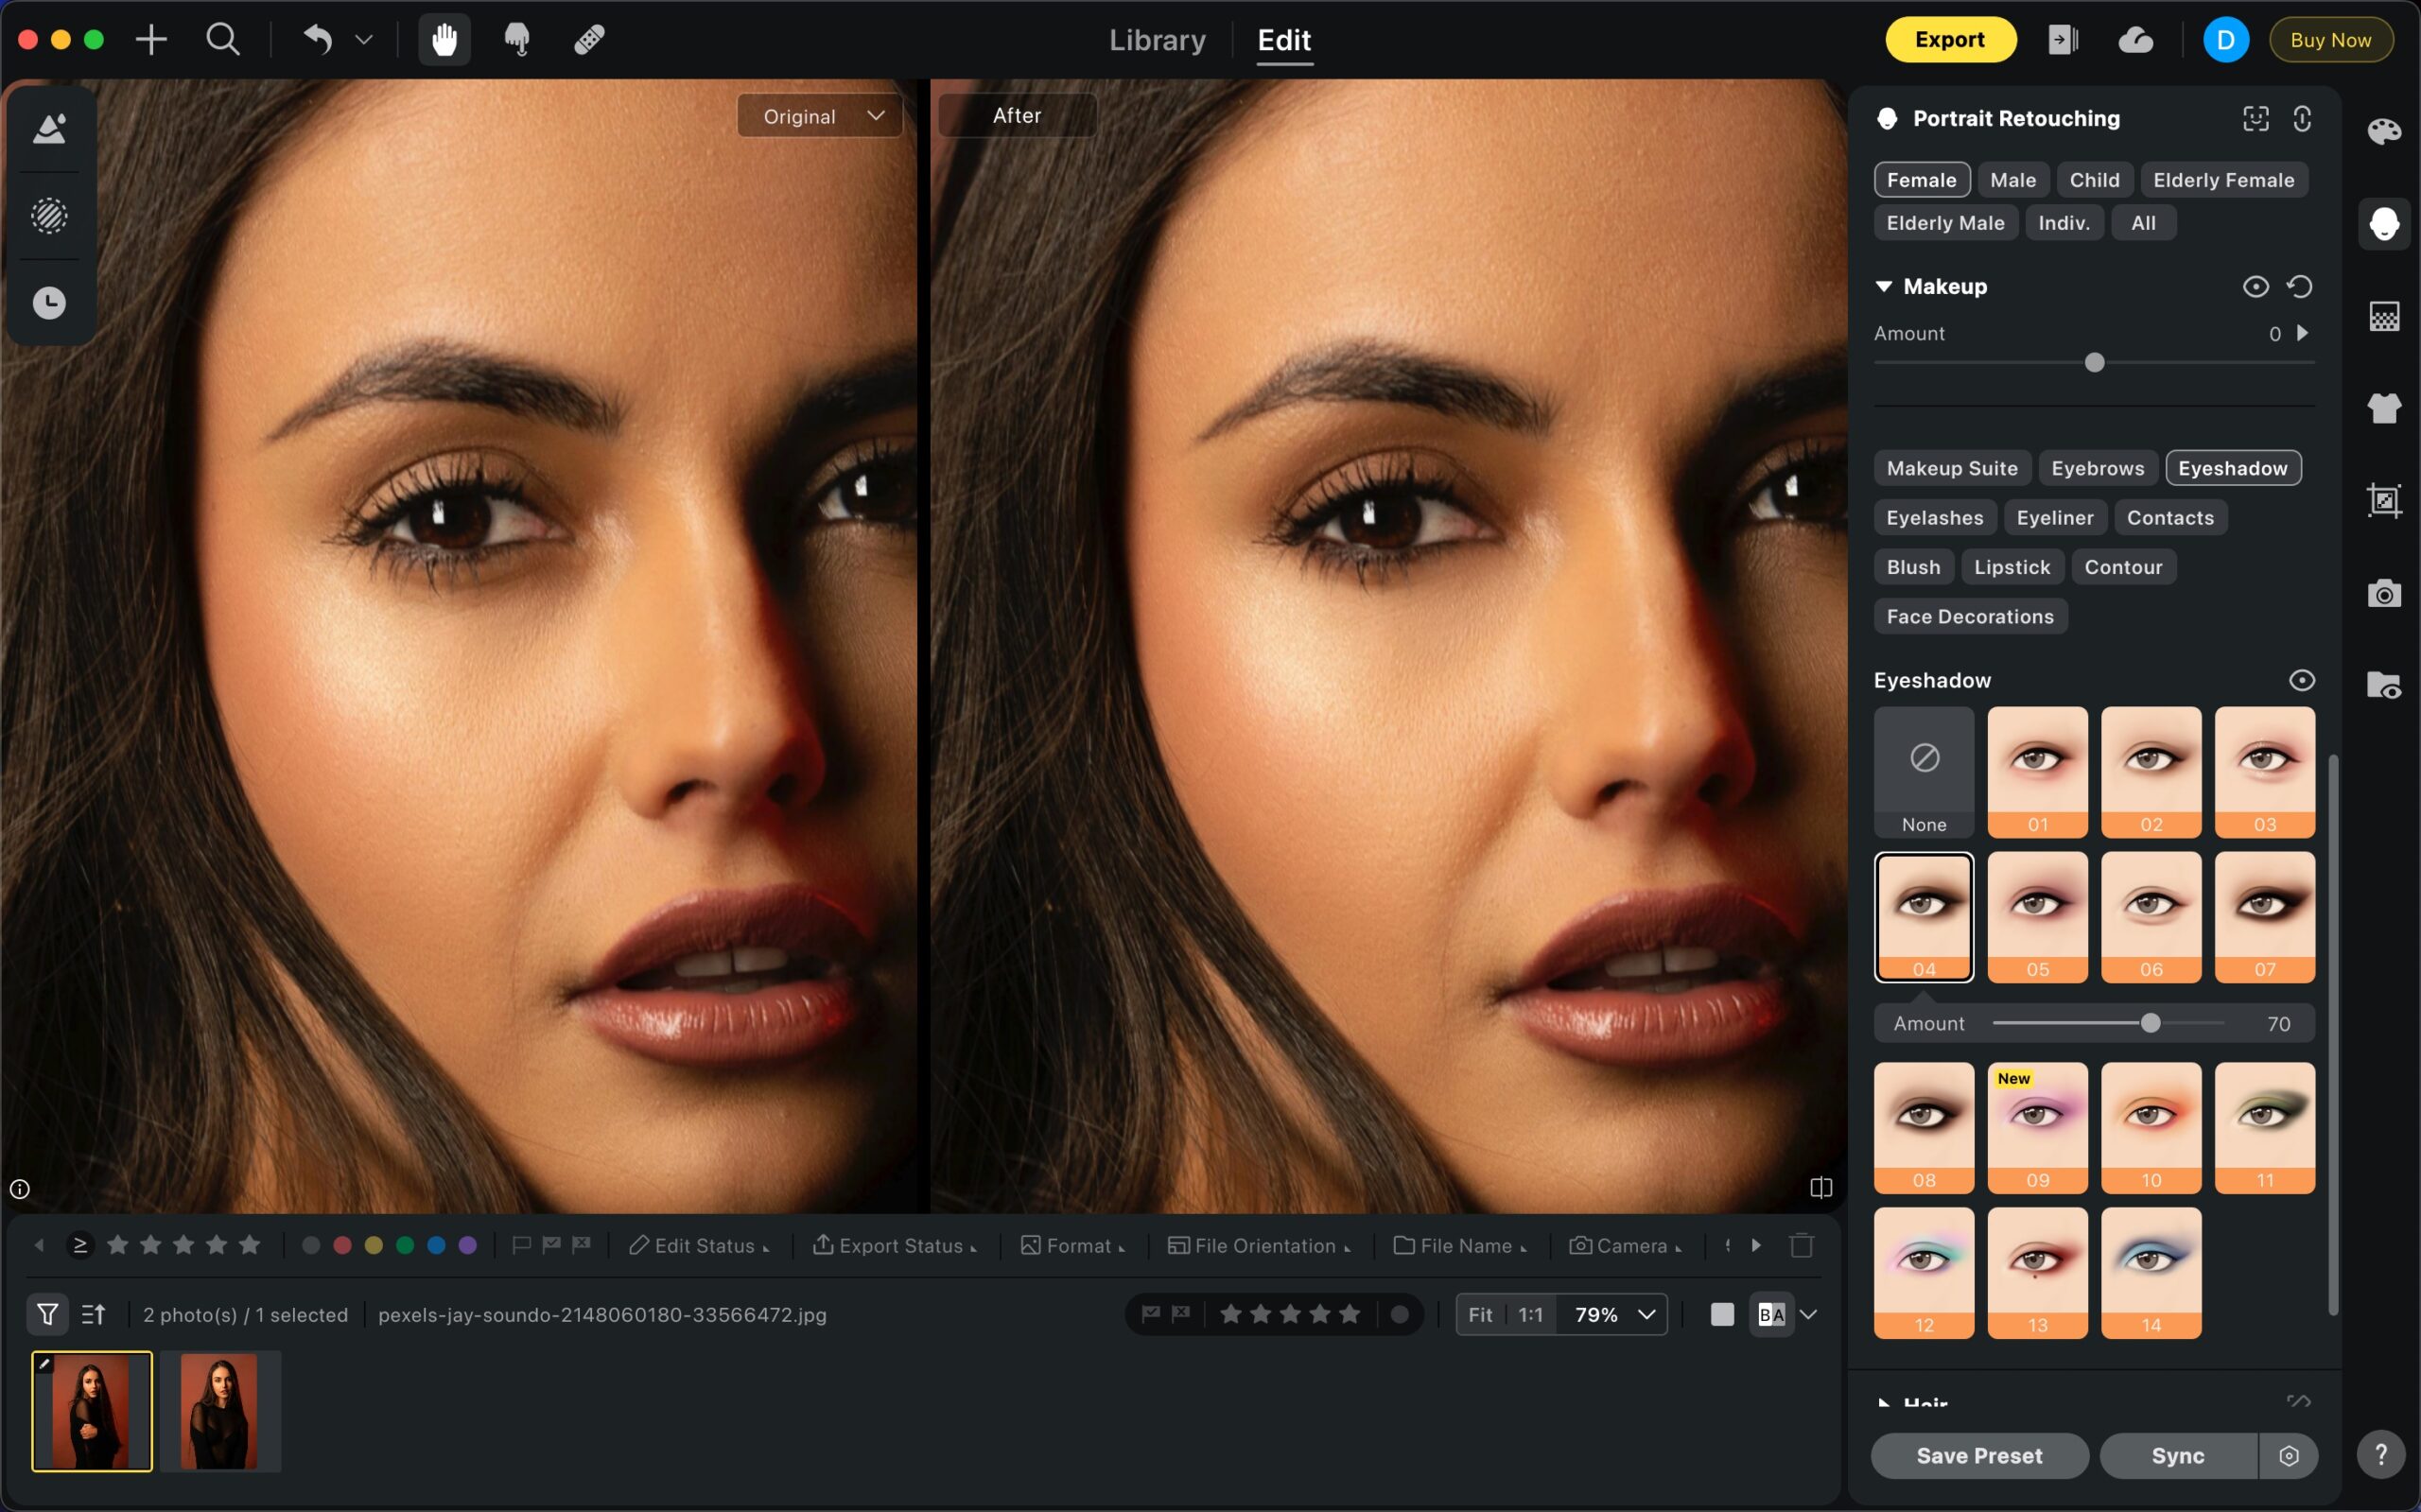Adjust the Eyeshadow Amount slider handle
2421x1512 pixels.
2150,1023
